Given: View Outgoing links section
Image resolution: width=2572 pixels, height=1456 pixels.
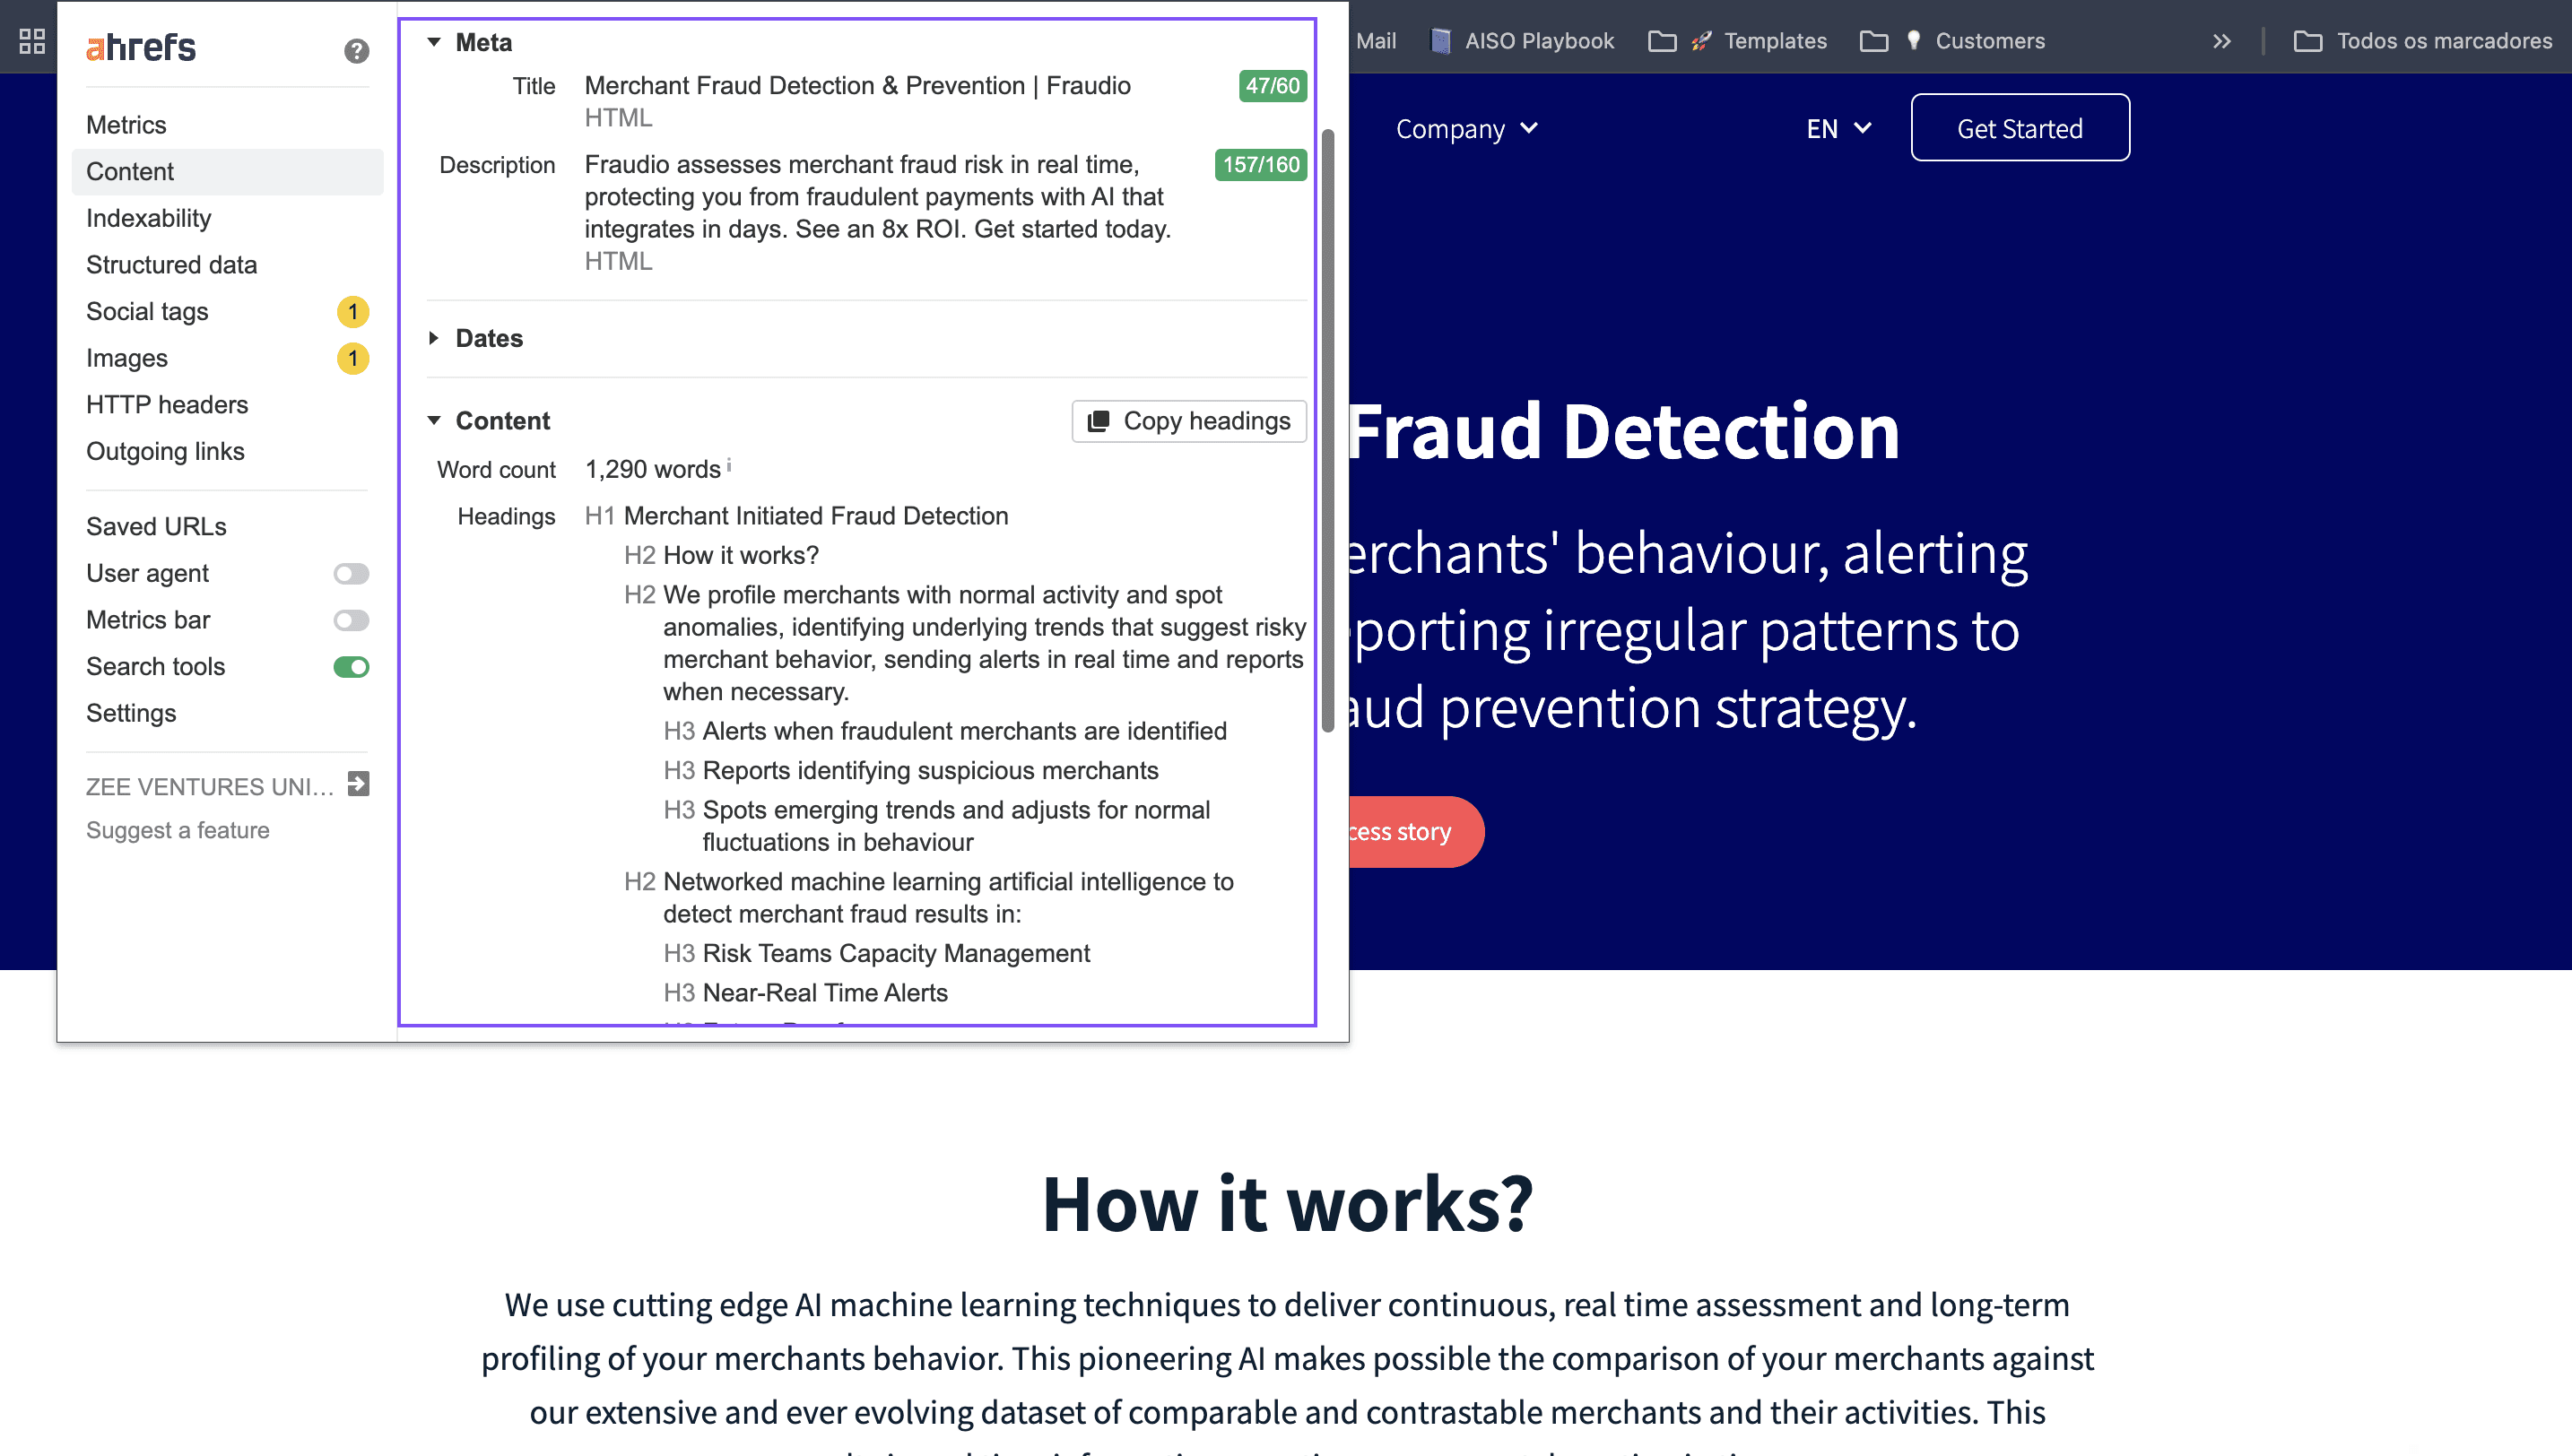Looking at the screenshot, I should click(x=227, y=452).
